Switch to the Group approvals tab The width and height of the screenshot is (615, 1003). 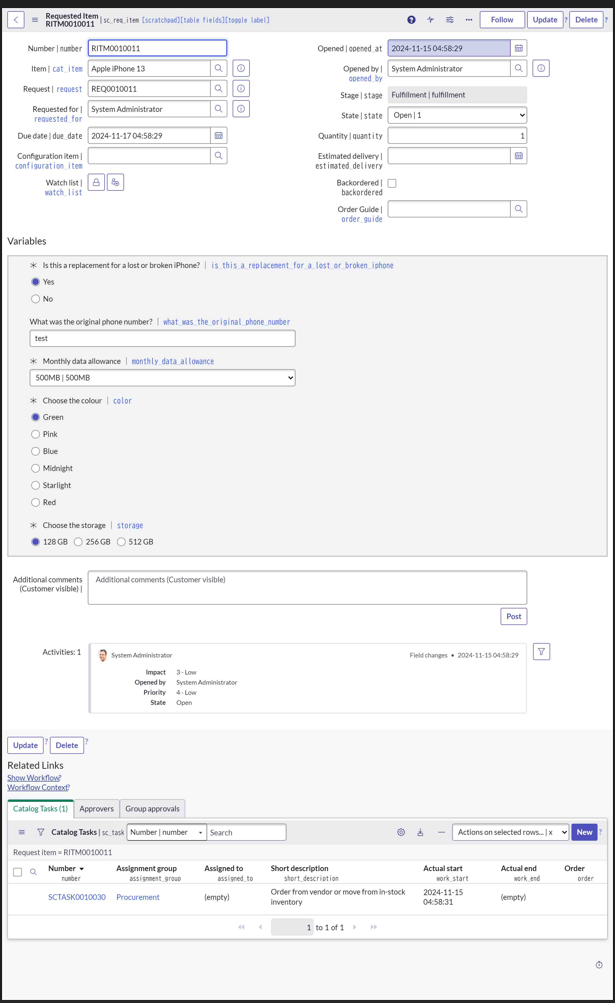coord(152,808)
